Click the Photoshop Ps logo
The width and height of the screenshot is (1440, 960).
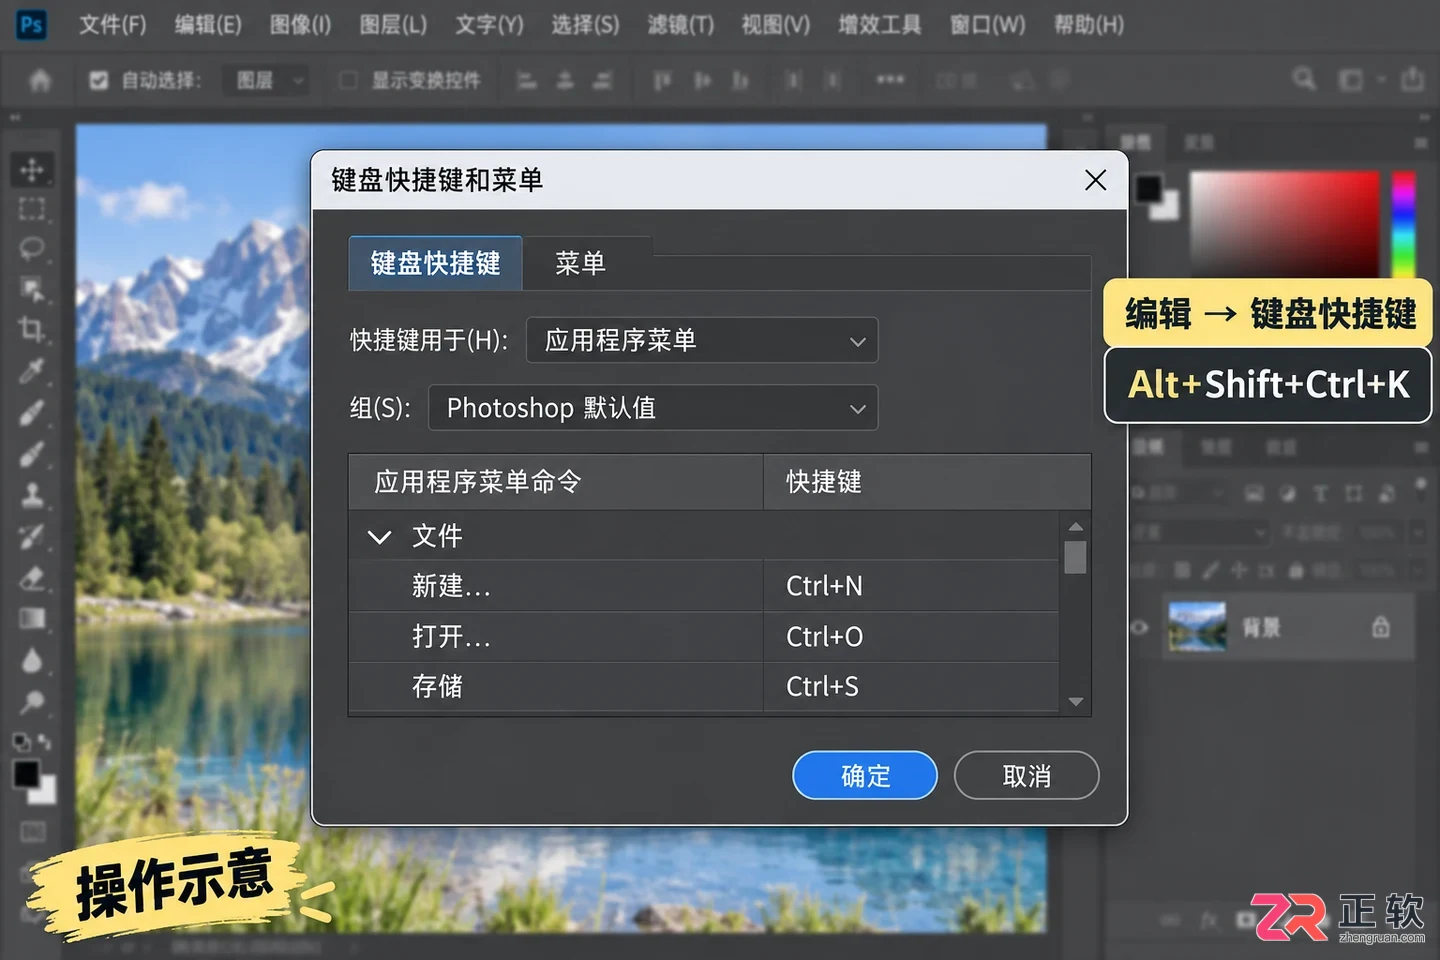[x=32, y=24]
